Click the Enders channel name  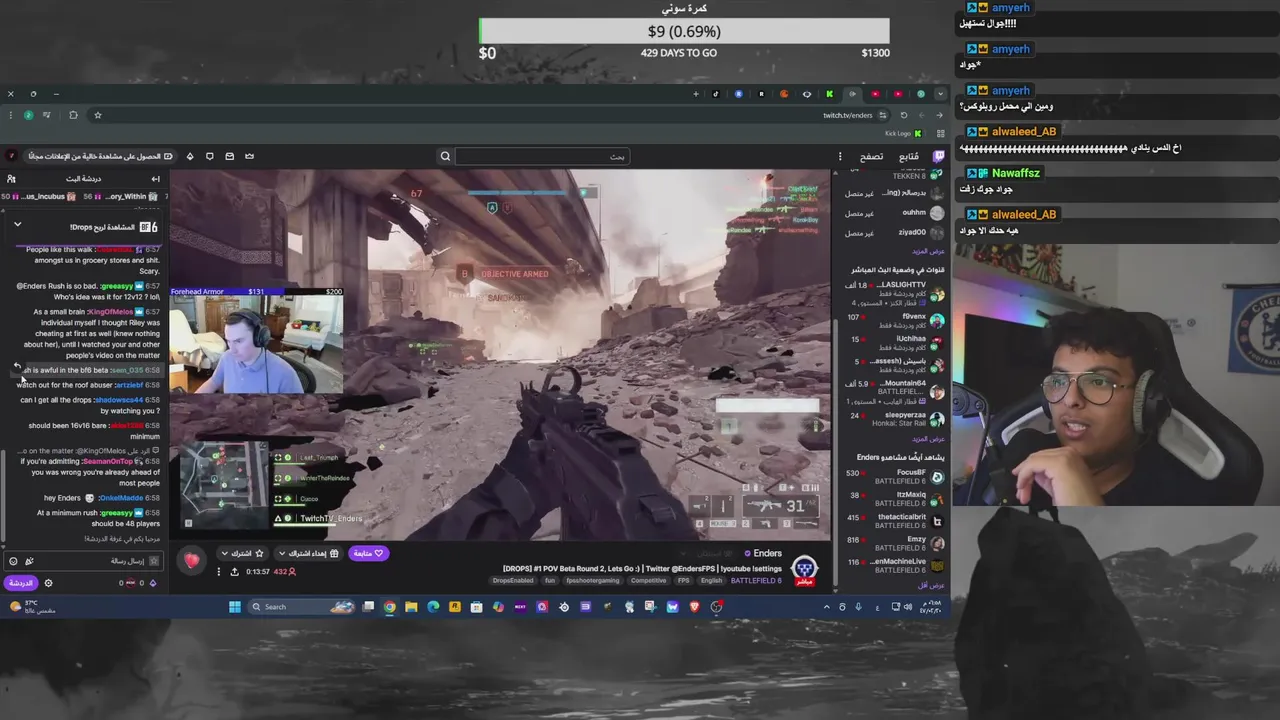768,553
